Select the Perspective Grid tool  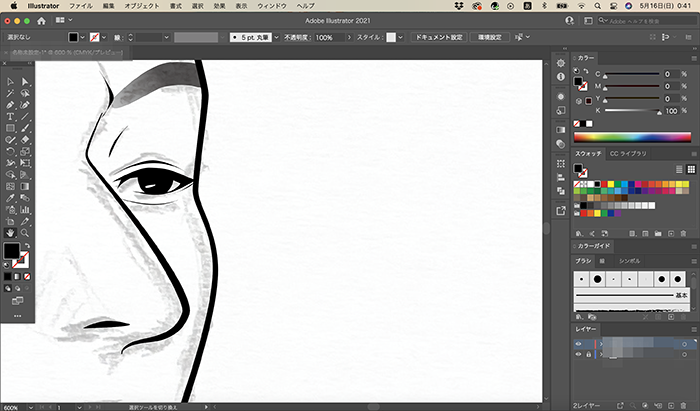click(x=25, y=174)
